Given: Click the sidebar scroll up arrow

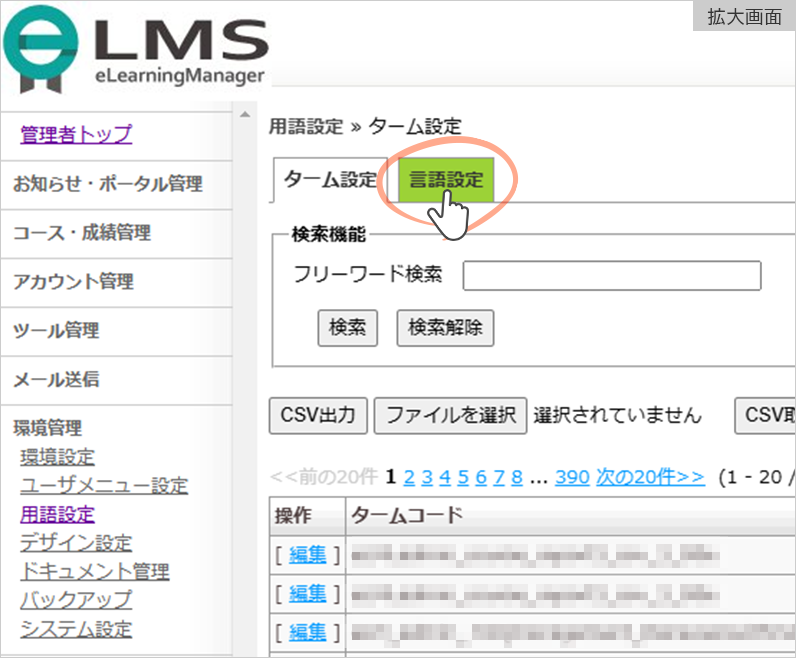Looking at the screenshot, I should (x=245, y=115).
